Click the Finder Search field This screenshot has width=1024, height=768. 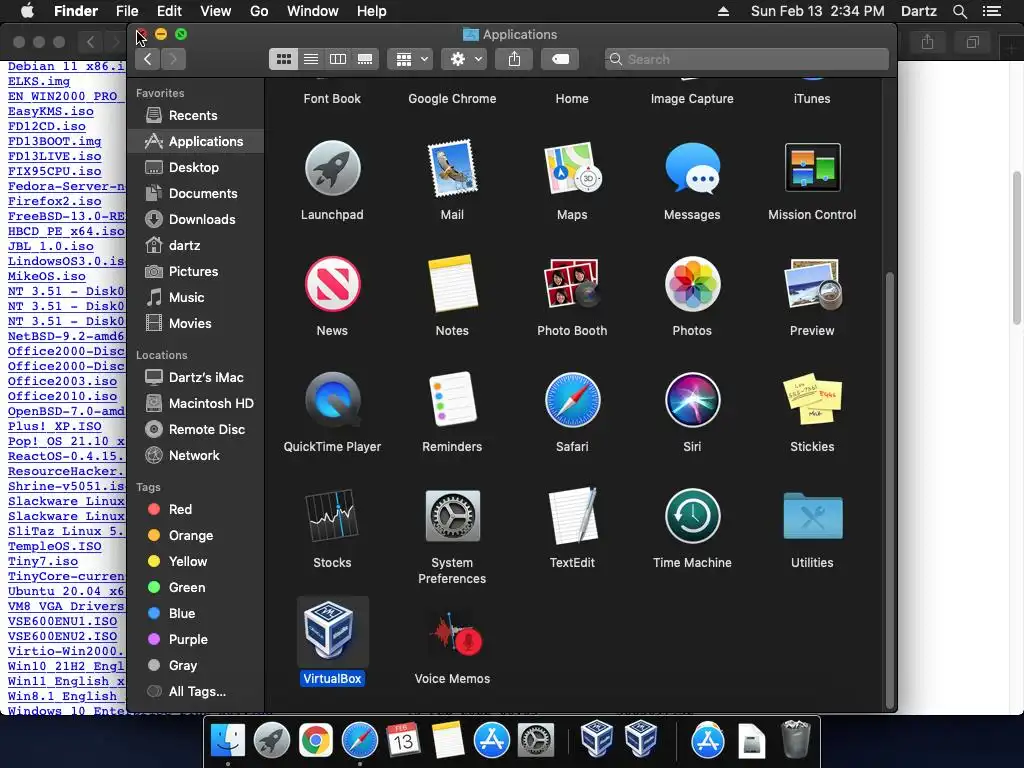tap(746, 59)
